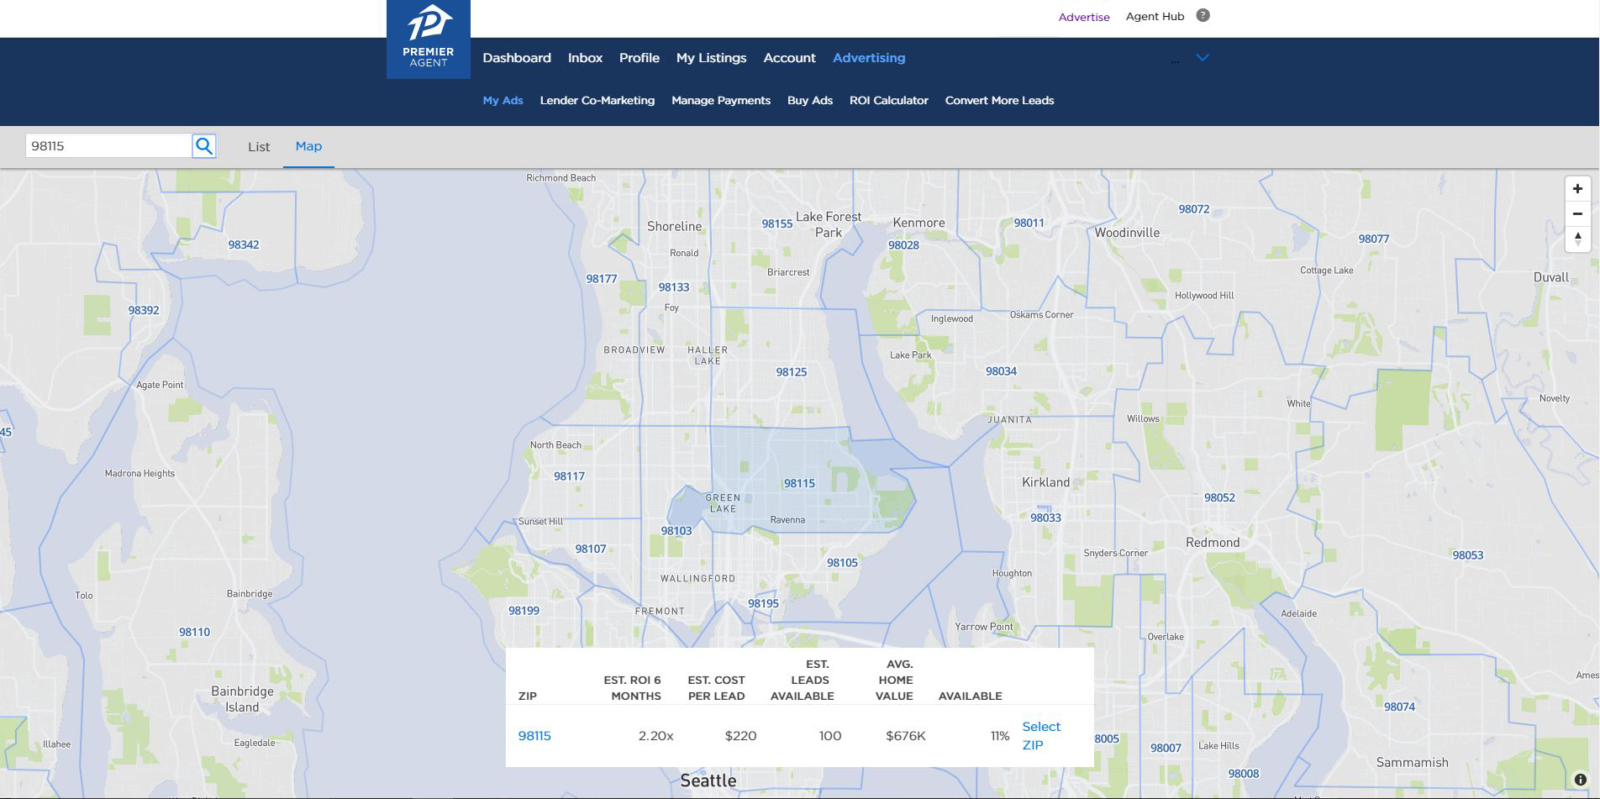This screenshot has height=799, width=1600.
Task: Select ZIP 98342 on the map
Action: (x=243, y=245)
